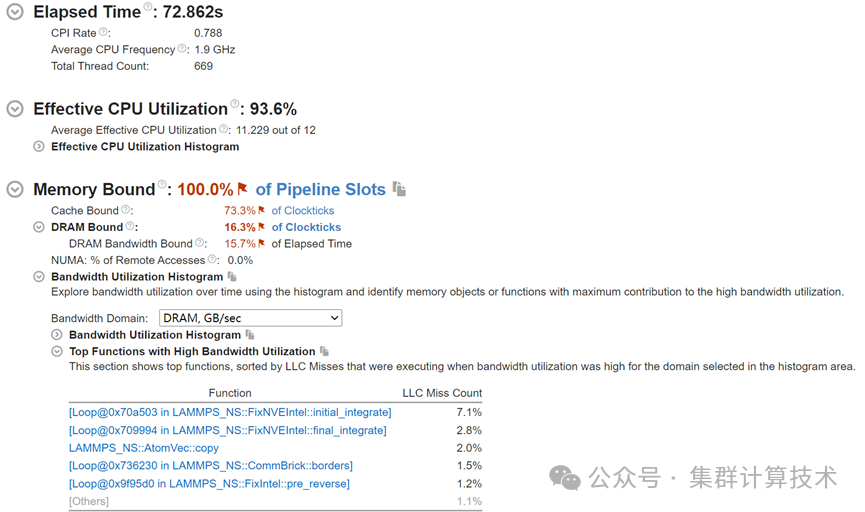Screen dimensions: 865x512
Task: Click help icon beside Memory Bound heading
Action: [x=162, y=187]
